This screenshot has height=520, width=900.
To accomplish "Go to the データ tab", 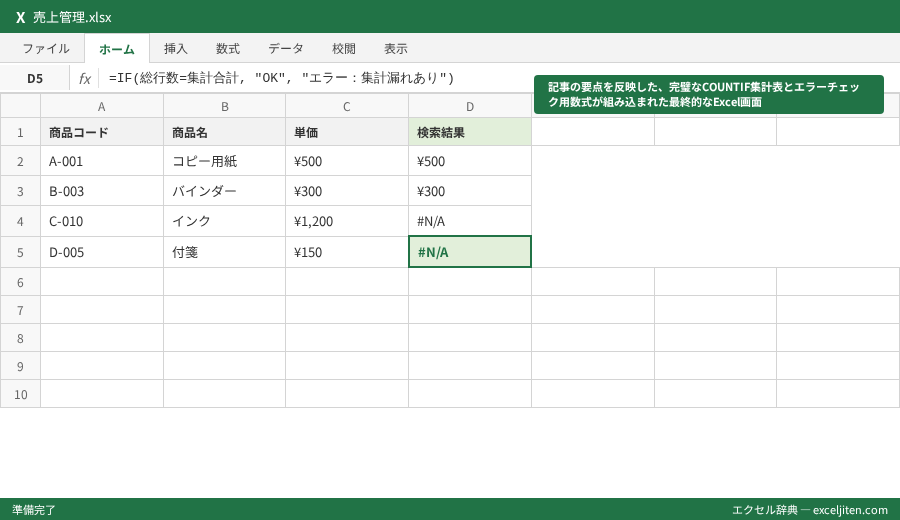I will pyautogui.click(x=286, y=49).
